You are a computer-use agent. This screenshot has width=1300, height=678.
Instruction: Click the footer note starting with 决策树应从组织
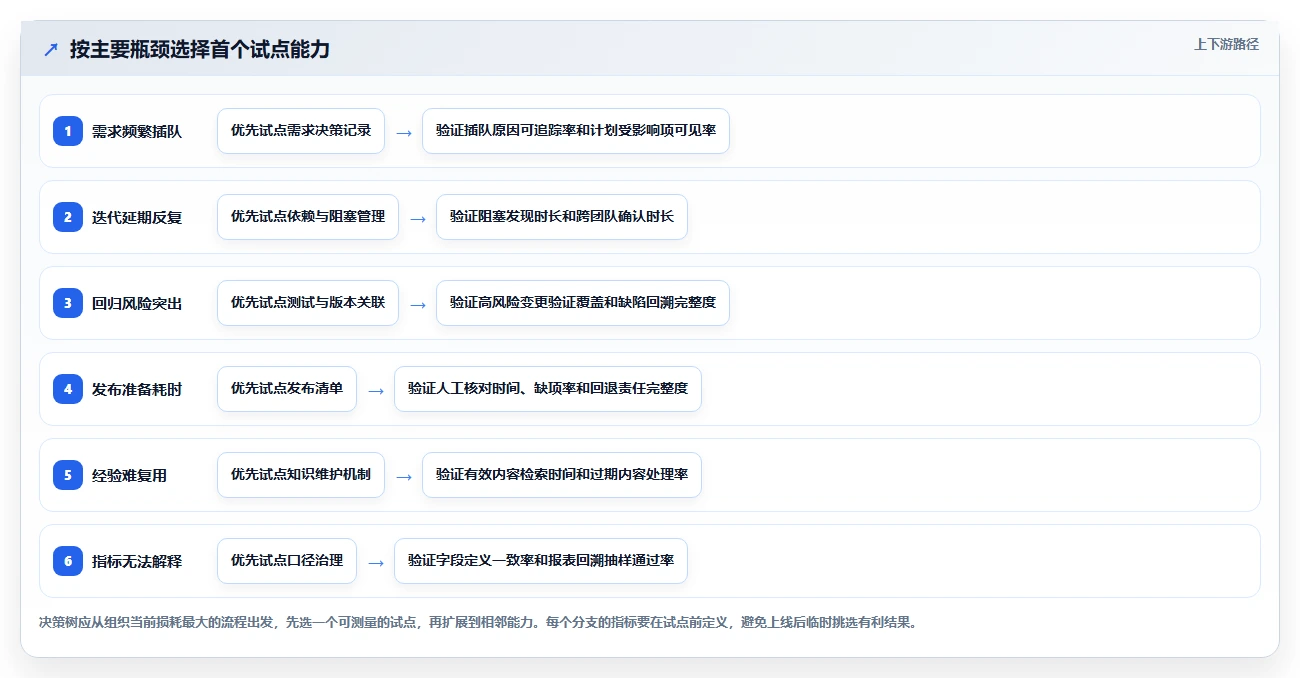coord(478,622)
